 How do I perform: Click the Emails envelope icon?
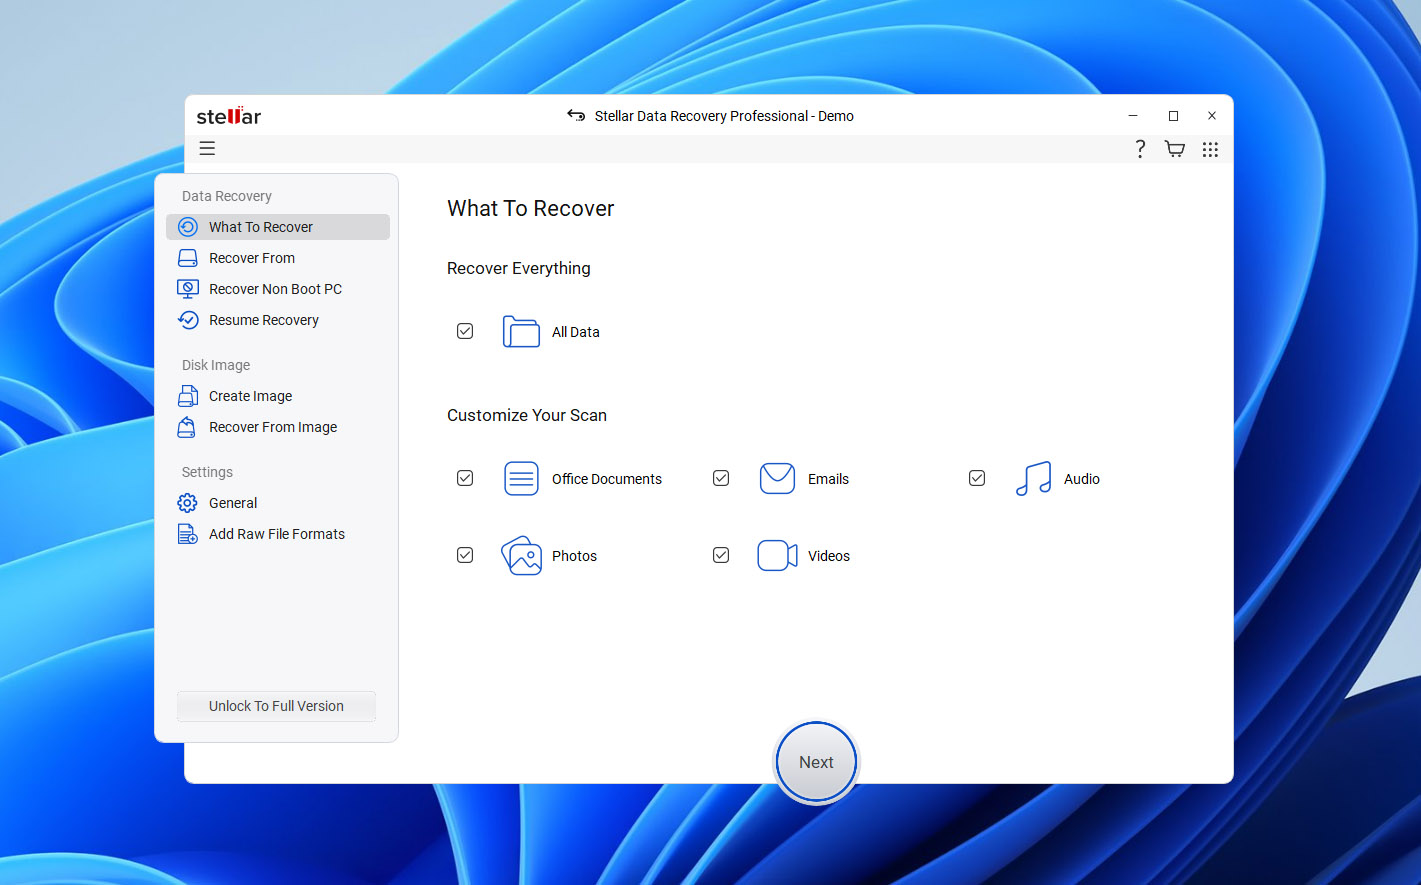777,479
